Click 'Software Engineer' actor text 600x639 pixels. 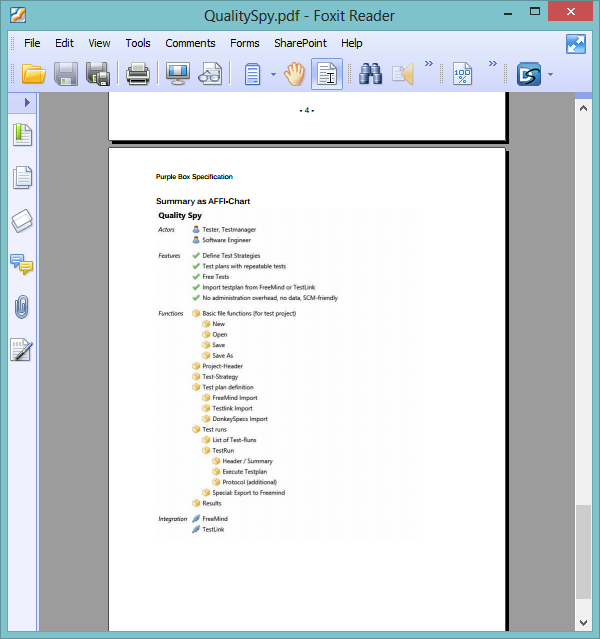pos(226,240)
